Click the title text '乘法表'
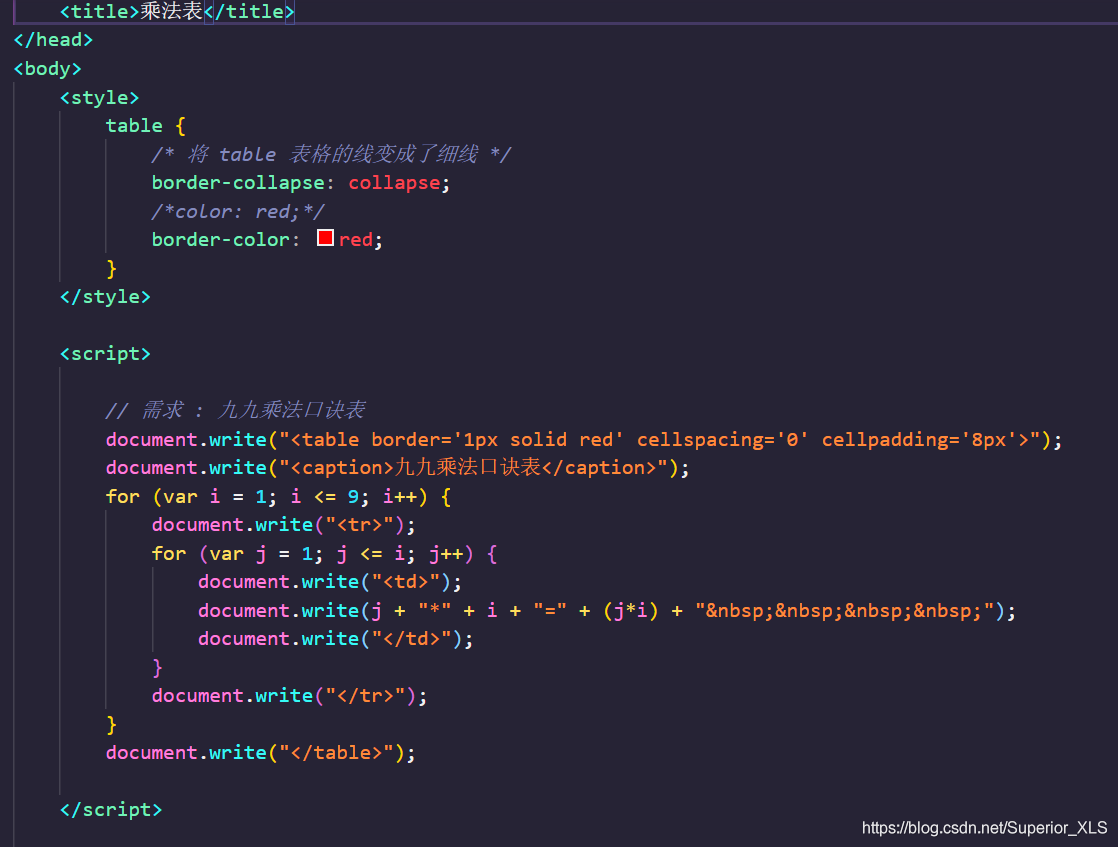Screen dimensions: 1118x847 (172, 11)
